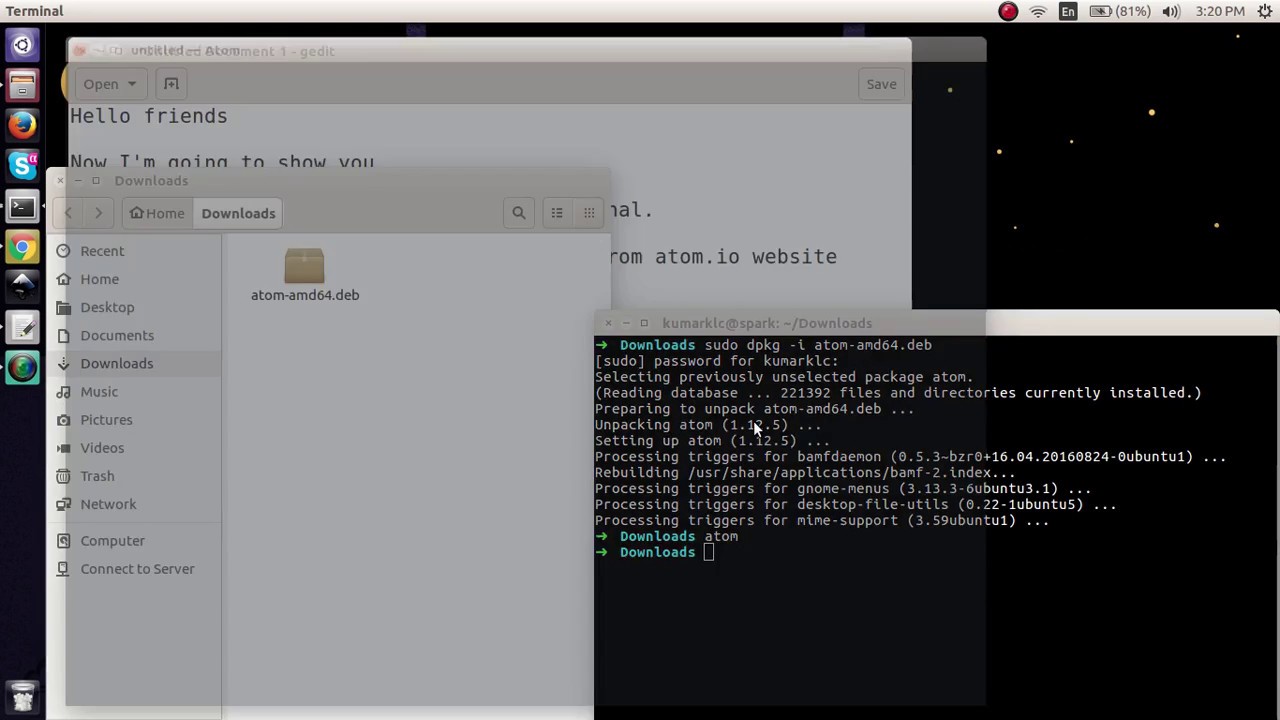This screenshot has height=720, width=1280.
Task: Open the sound volume indicator
Action: [1172, 11]
